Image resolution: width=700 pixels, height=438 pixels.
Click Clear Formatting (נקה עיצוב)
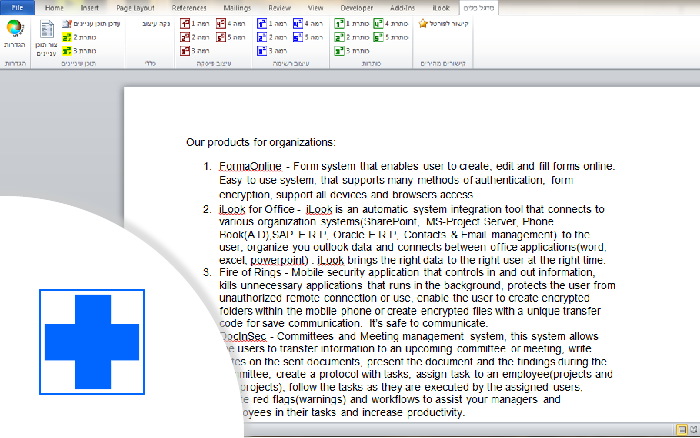(156, 24)
